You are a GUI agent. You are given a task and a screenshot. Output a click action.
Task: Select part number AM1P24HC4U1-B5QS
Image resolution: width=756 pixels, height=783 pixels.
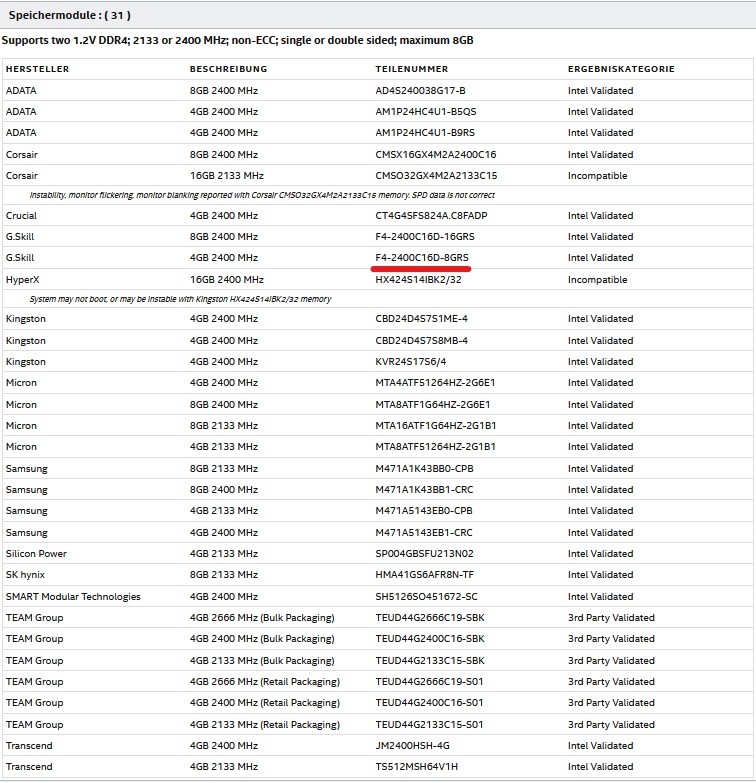(x=425, y=111)
